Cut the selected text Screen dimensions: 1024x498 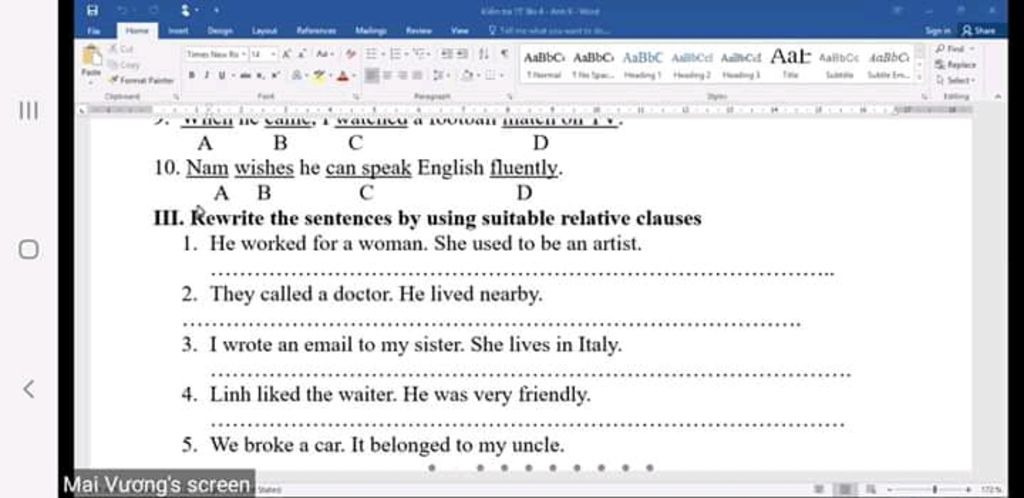coord(121,49)
